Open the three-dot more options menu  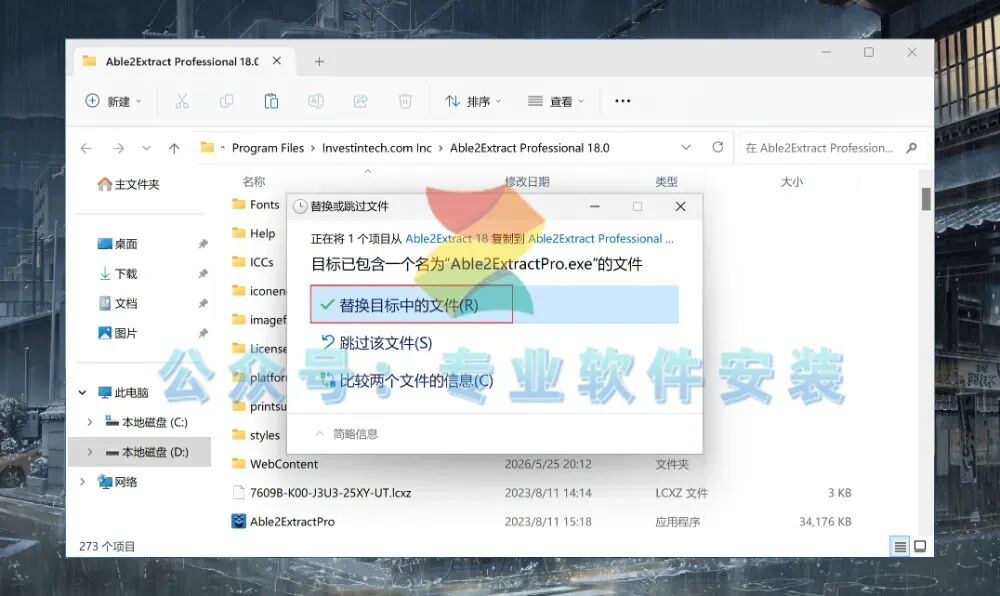[x=622, y=101]
